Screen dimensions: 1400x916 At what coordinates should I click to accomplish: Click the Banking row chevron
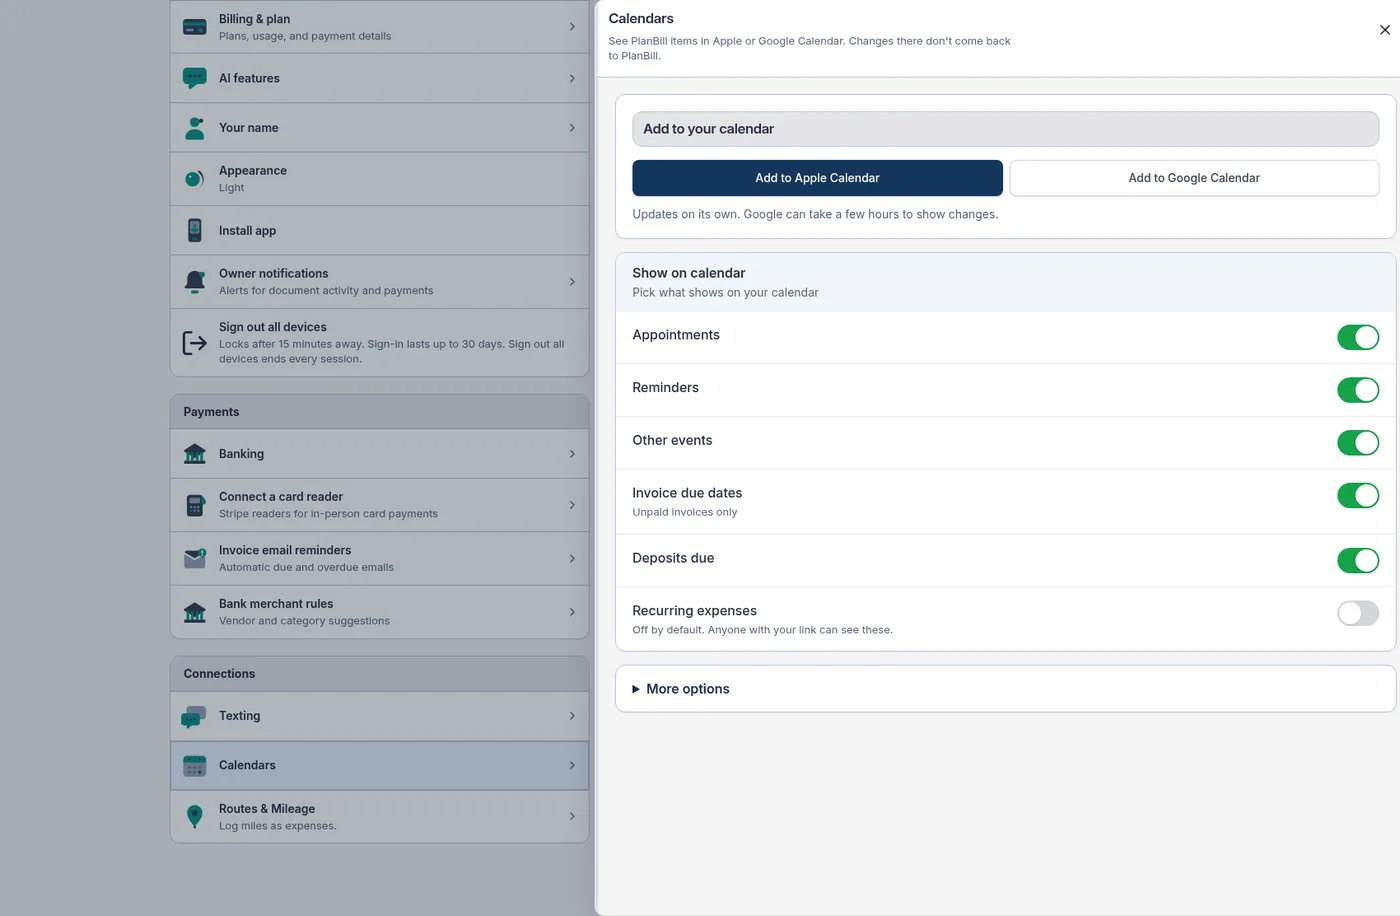pos(572,454)
